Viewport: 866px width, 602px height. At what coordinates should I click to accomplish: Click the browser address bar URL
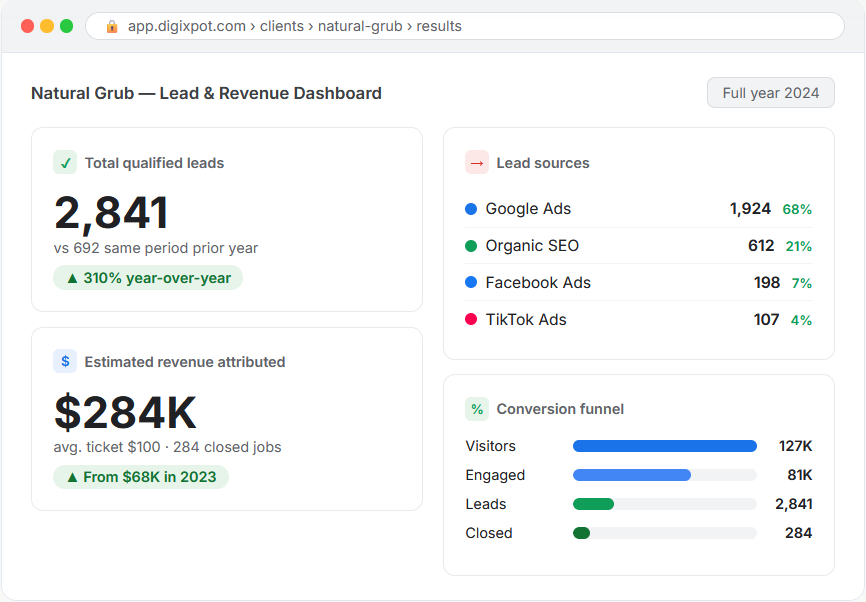click(294, 26)
